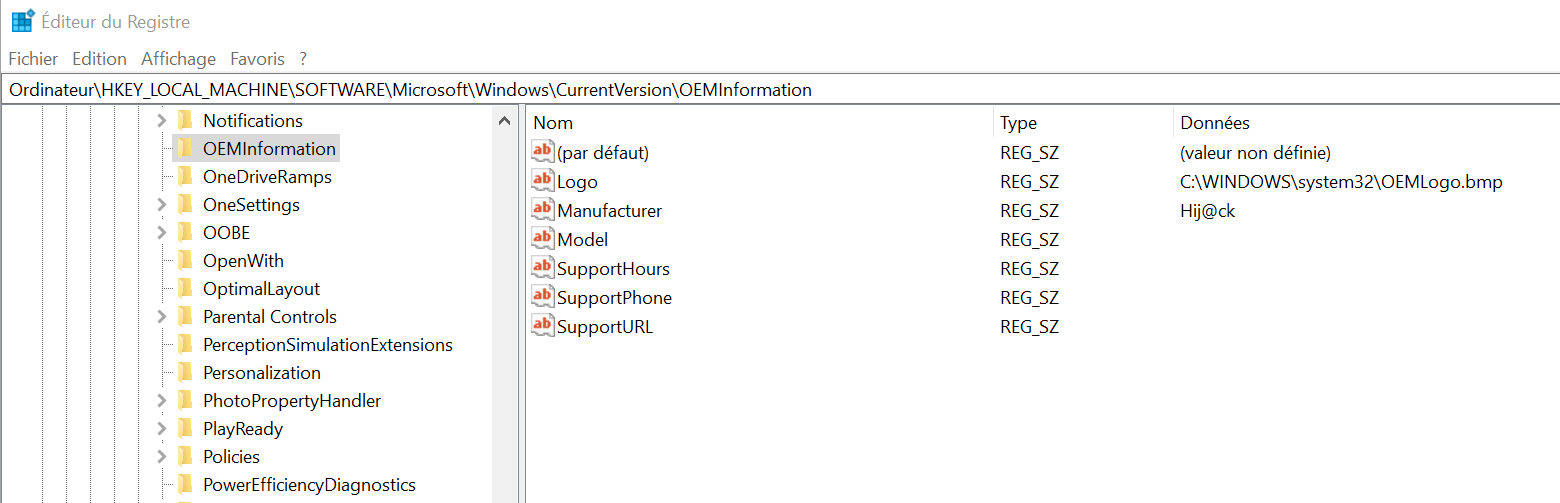The image size is (1560, 503).
Task: Click the Registry Editor app icon in title bar
Action: coord(23,21)
